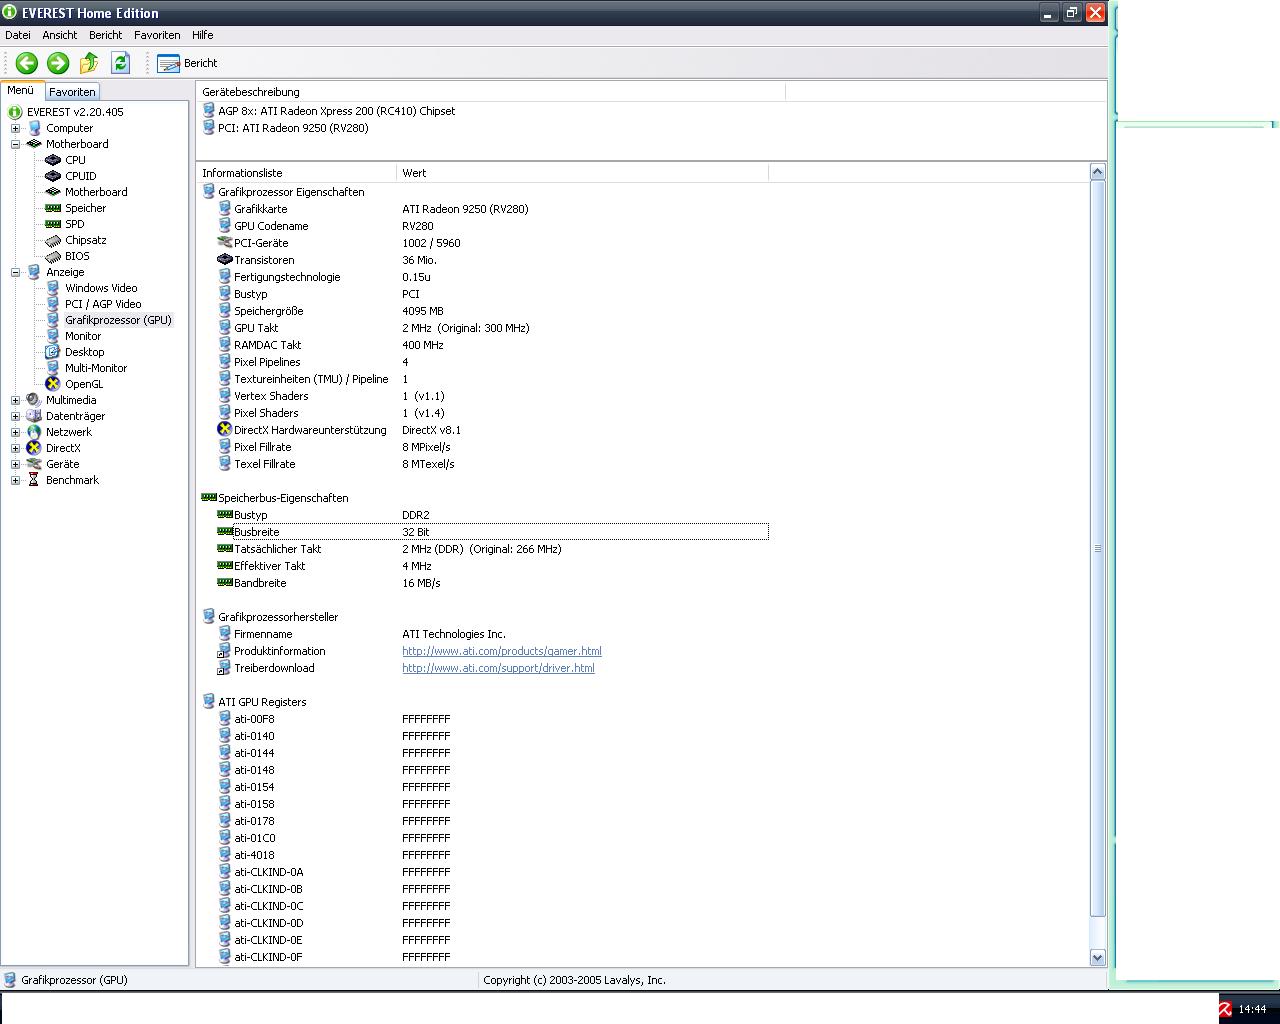The height and width of the screenshot is (1024, 1280).
Task: Click the DirectX Hardwareunterstützung row icon
Action: [x=225, y=430]
